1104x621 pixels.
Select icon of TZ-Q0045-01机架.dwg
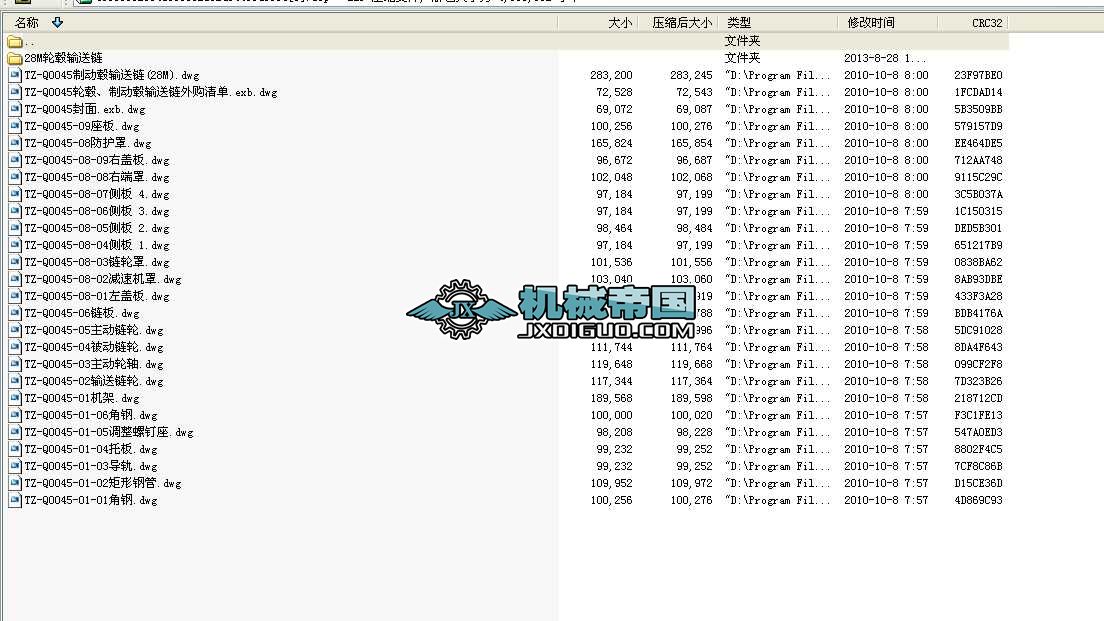tap(15, 398)
